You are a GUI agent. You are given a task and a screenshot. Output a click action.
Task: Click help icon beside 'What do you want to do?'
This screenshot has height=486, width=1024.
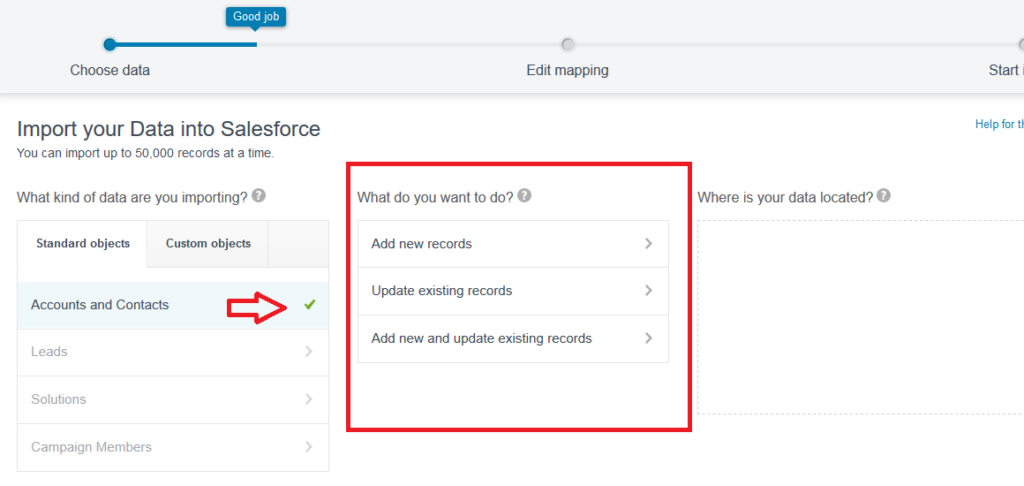pos(524,195)
